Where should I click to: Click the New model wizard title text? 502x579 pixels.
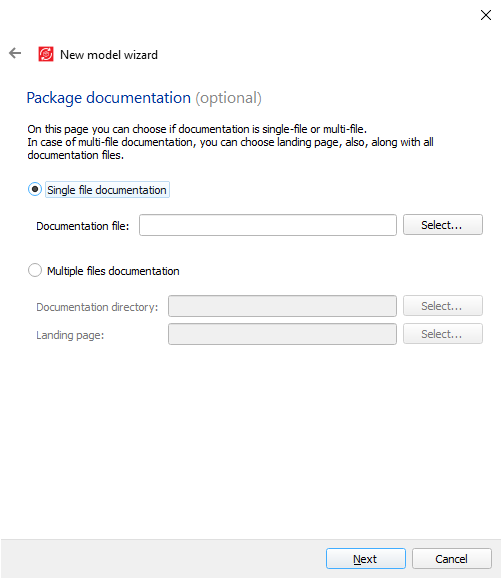(x=109, y=55)
